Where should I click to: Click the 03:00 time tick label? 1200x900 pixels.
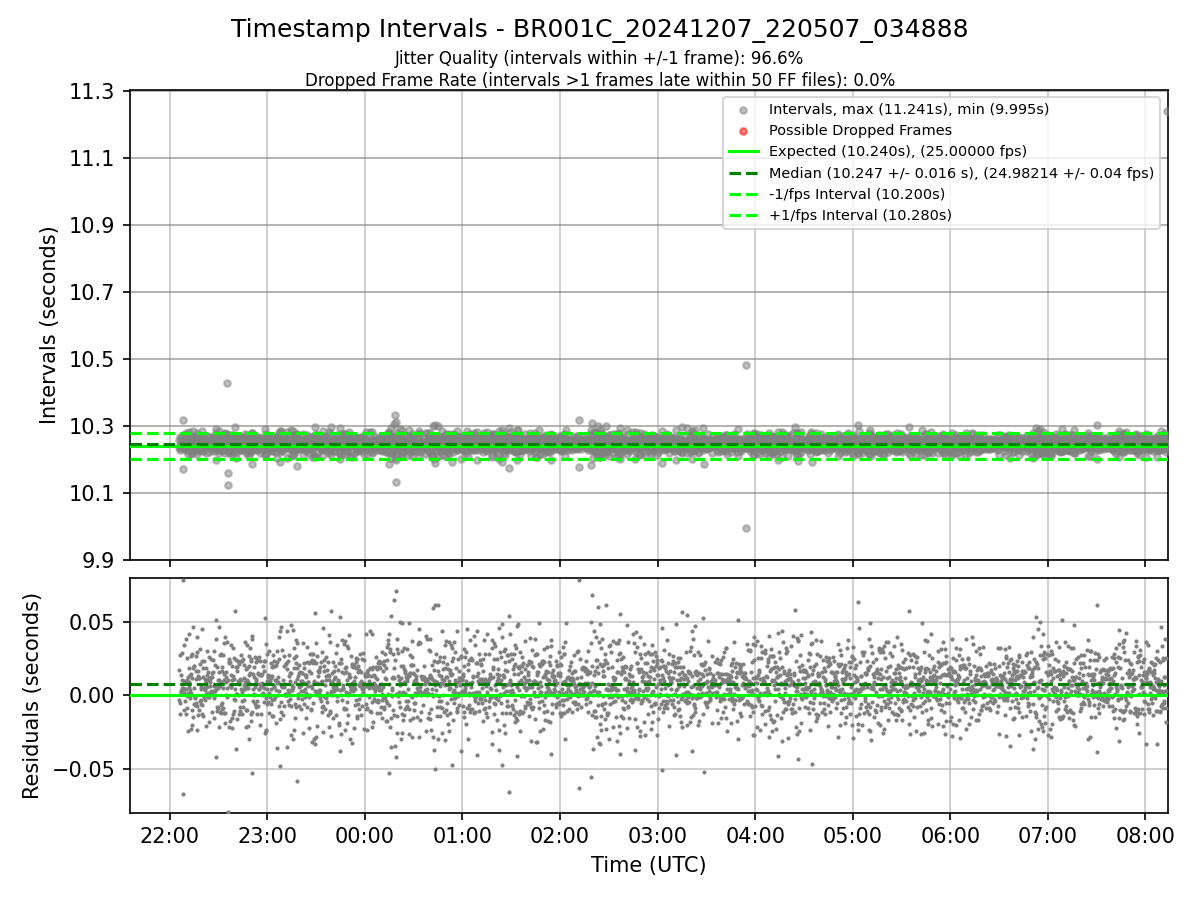point(657,835)
